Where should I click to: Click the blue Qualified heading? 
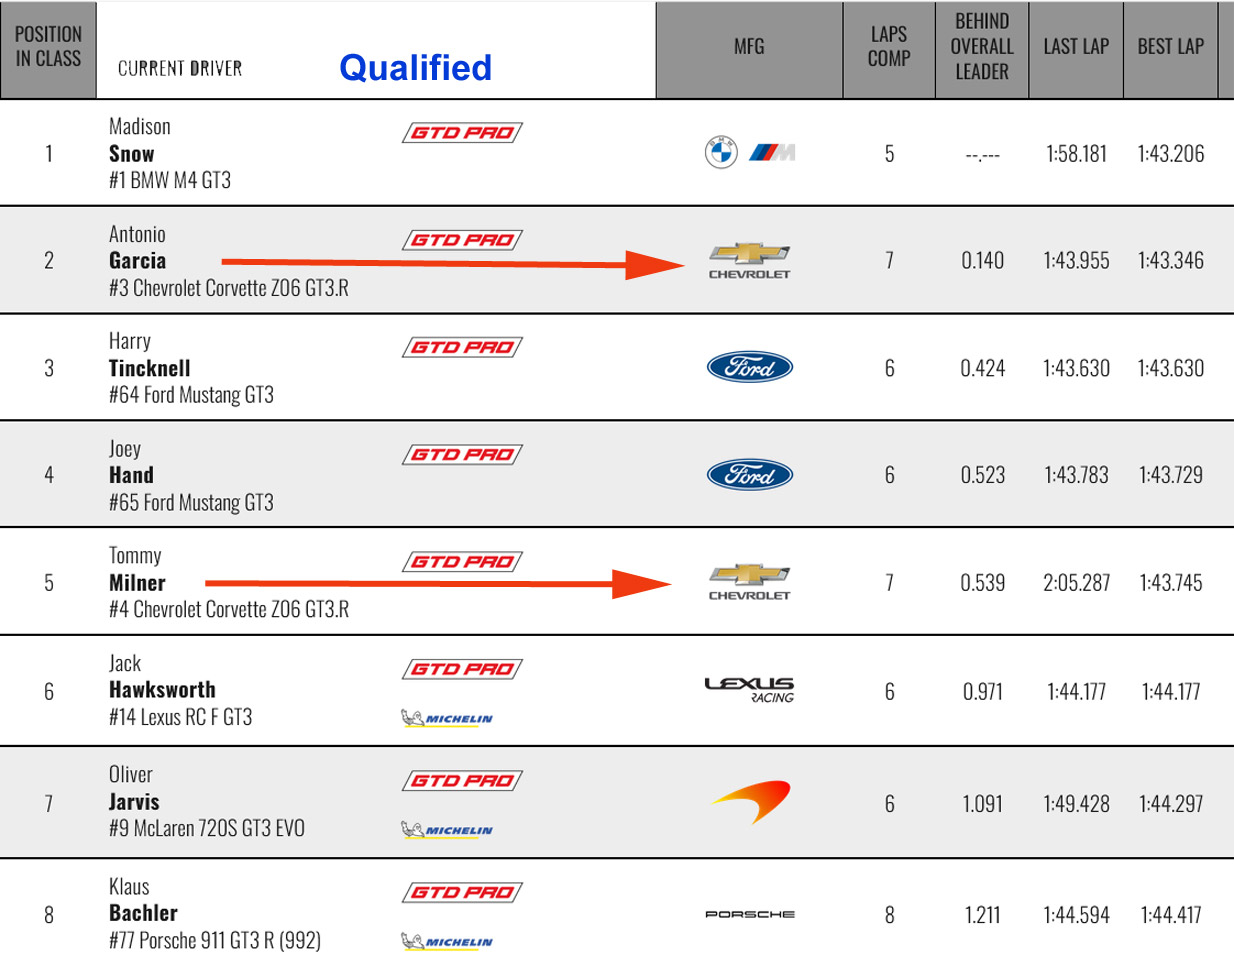[x=415, y=68]
